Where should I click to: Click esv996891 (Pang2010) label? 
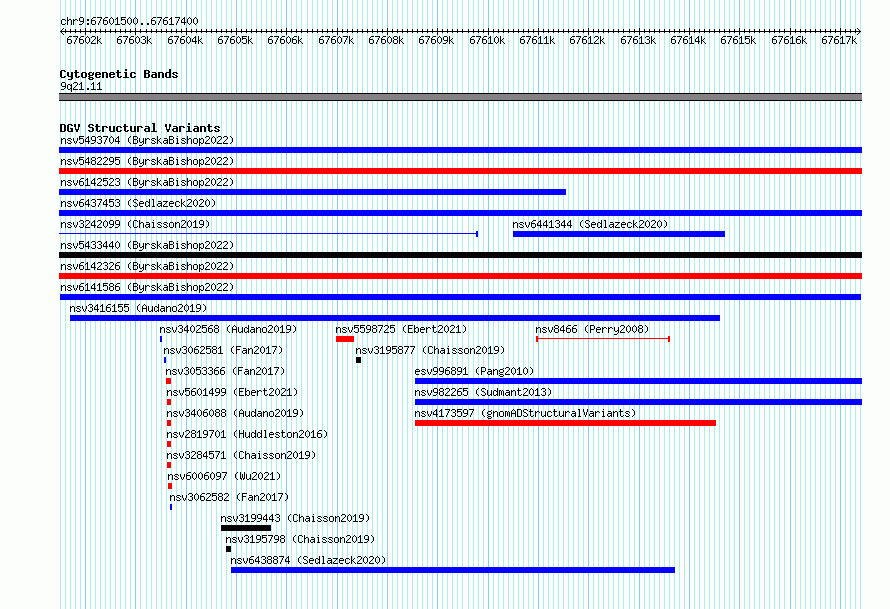(474, 371)
